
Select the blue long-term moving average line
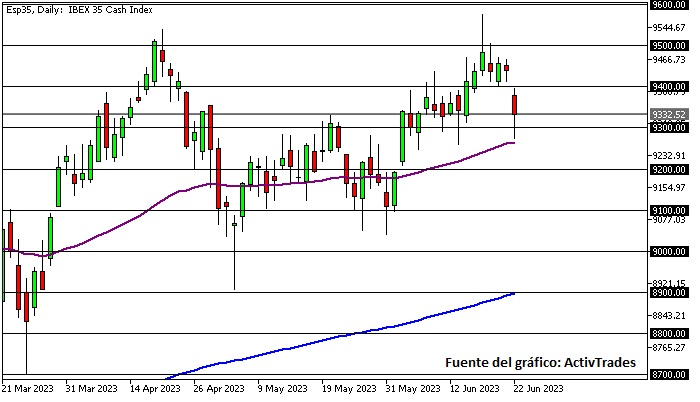400,322
